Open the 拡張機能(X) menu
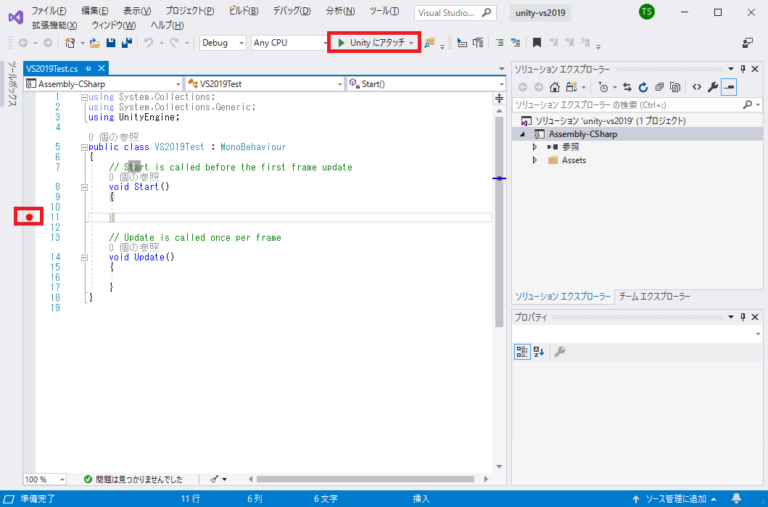The width and height of the screenshot is (768, 507). point(54,25)
